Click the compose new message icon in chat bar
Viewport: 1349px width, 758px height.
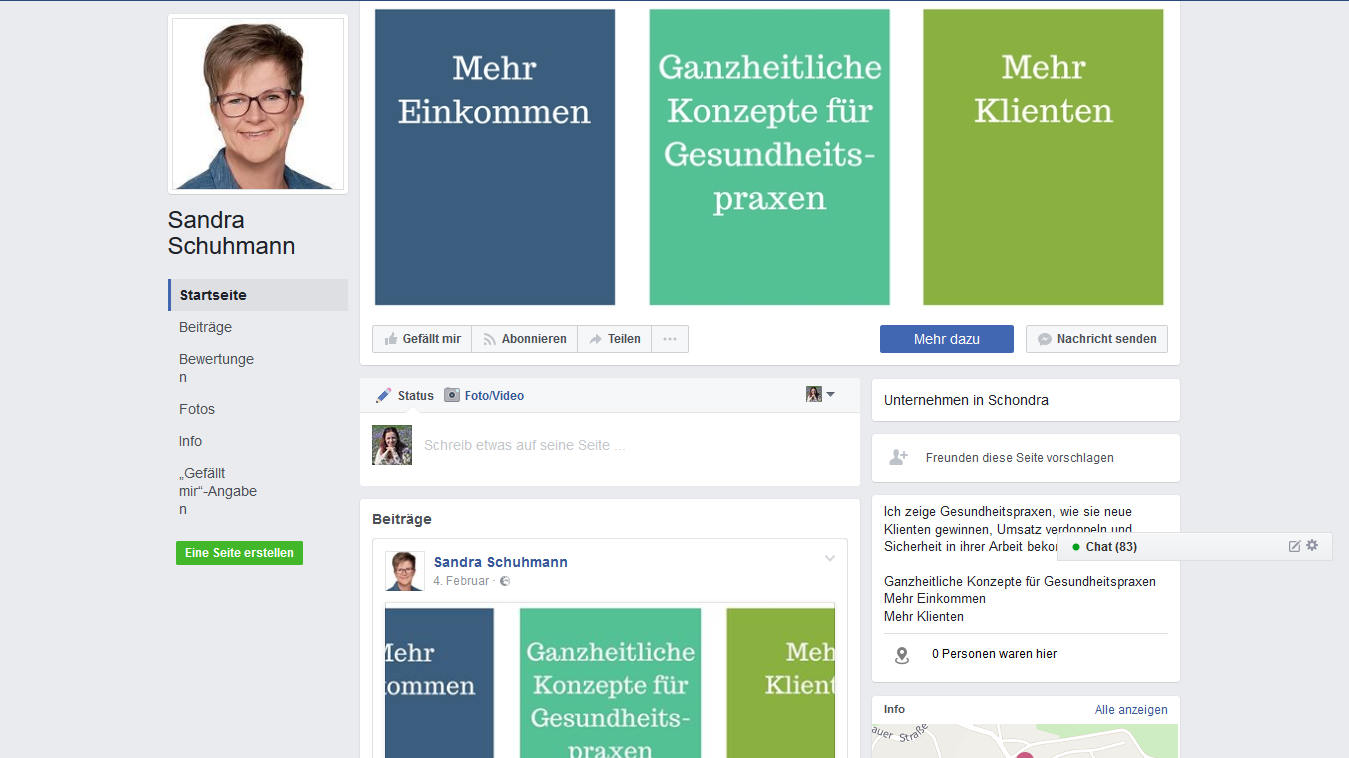click(1294, 546)
